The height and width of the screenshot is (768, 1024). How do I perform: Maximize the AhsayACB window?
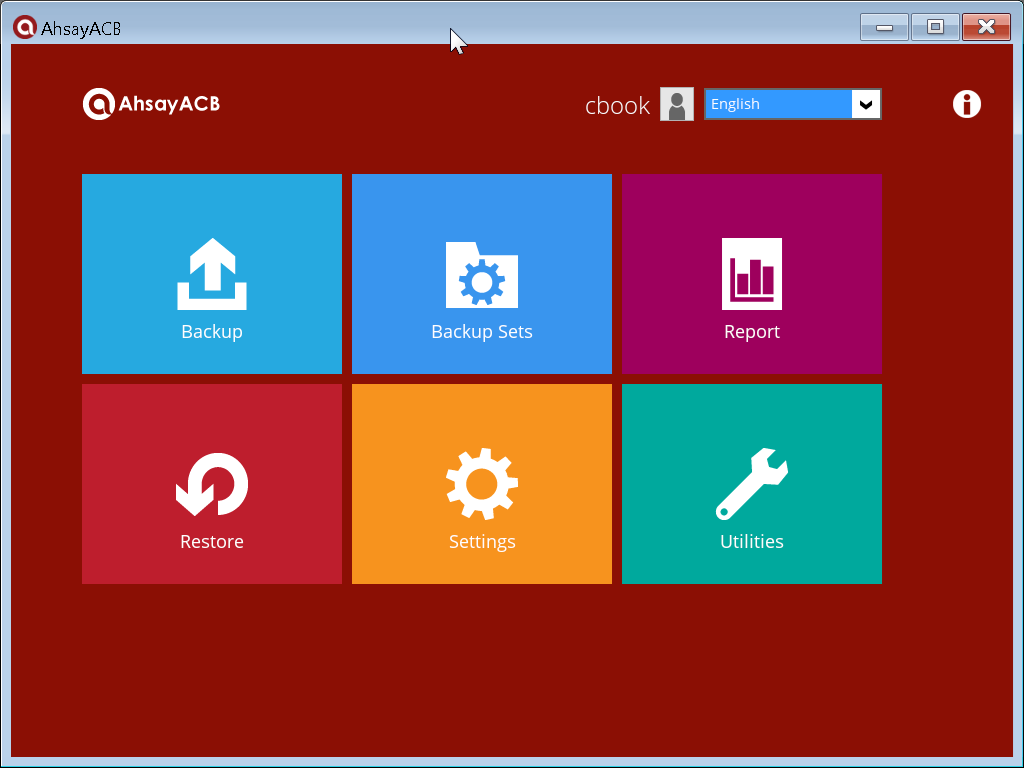point(935,27)
